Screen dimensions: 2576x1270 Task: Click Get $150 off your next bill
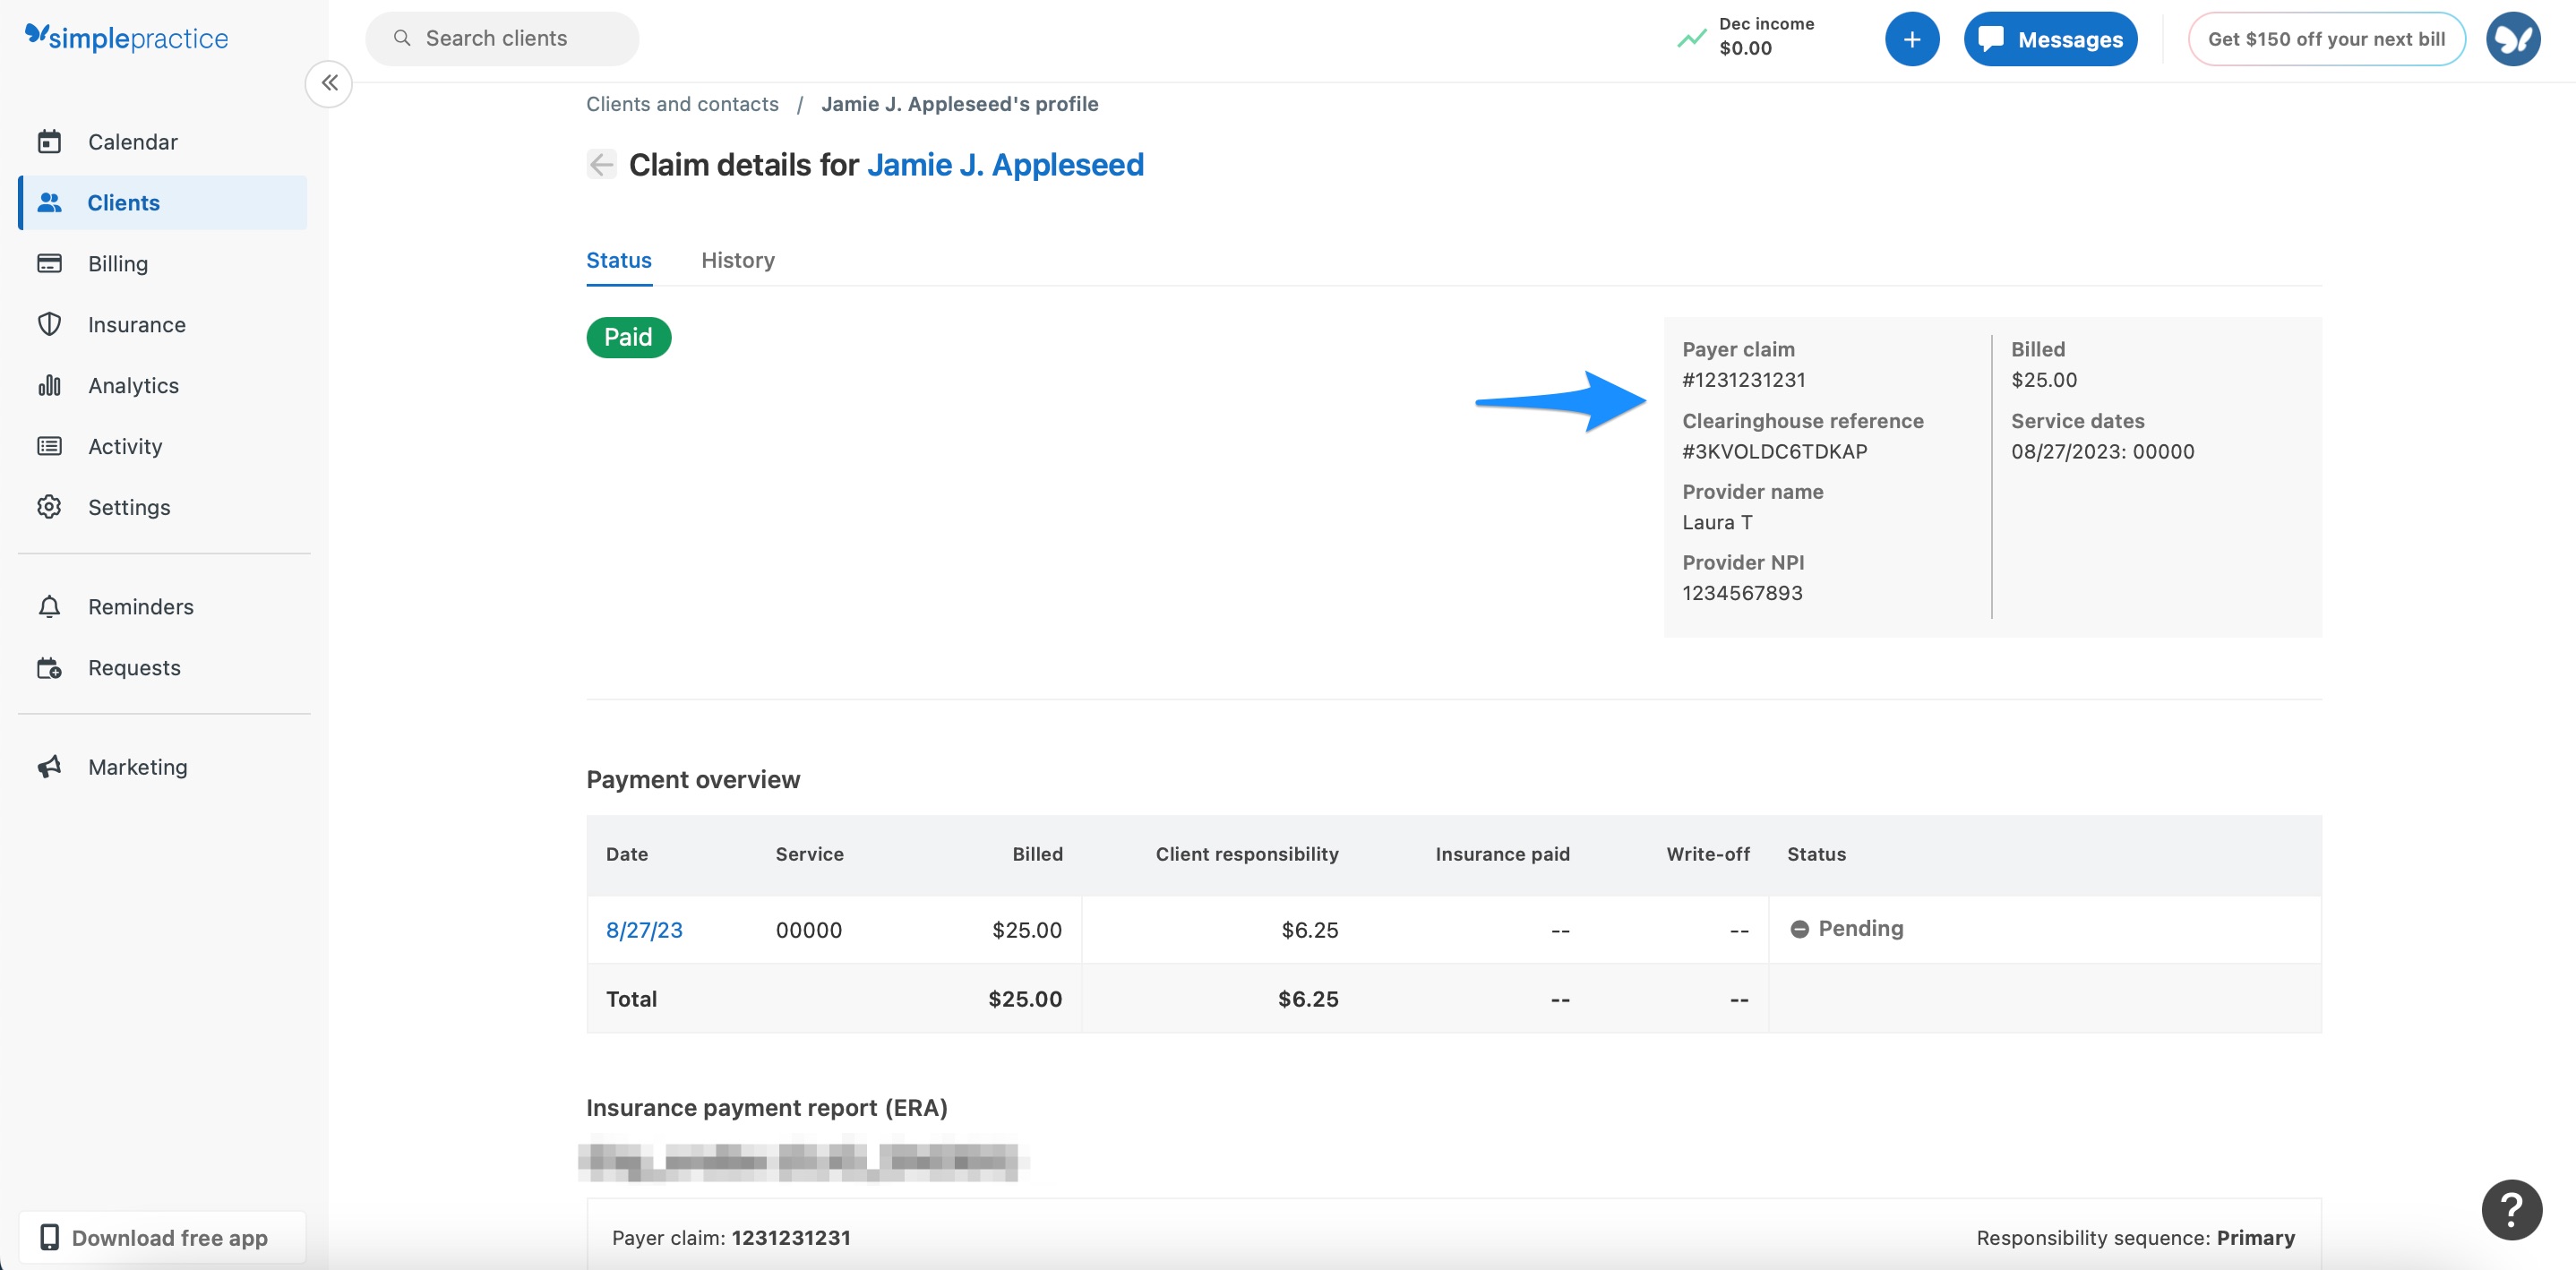(x=2326, y=39)
